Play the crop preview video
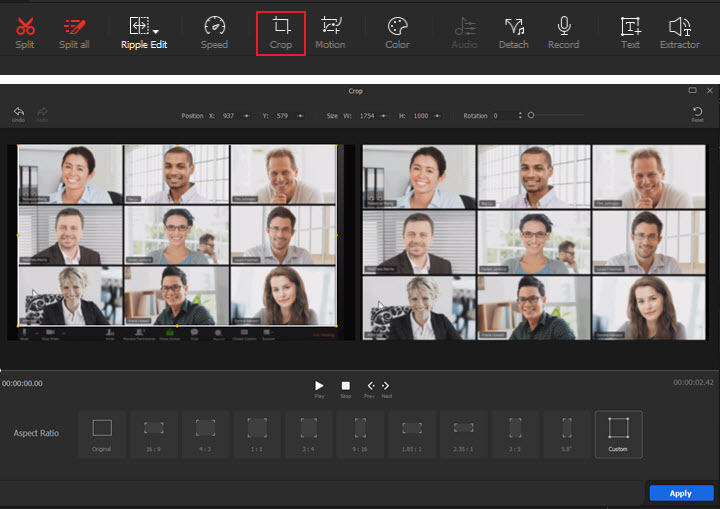The height and width of the screenshot is (509, 720). coord(319,386)
